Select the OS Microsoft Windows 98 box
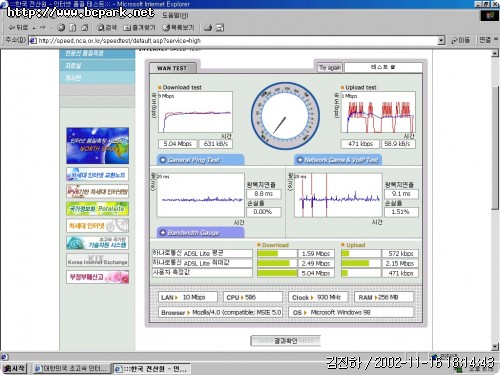This screenshot has height=375, width=500. (x=351, y=312)
